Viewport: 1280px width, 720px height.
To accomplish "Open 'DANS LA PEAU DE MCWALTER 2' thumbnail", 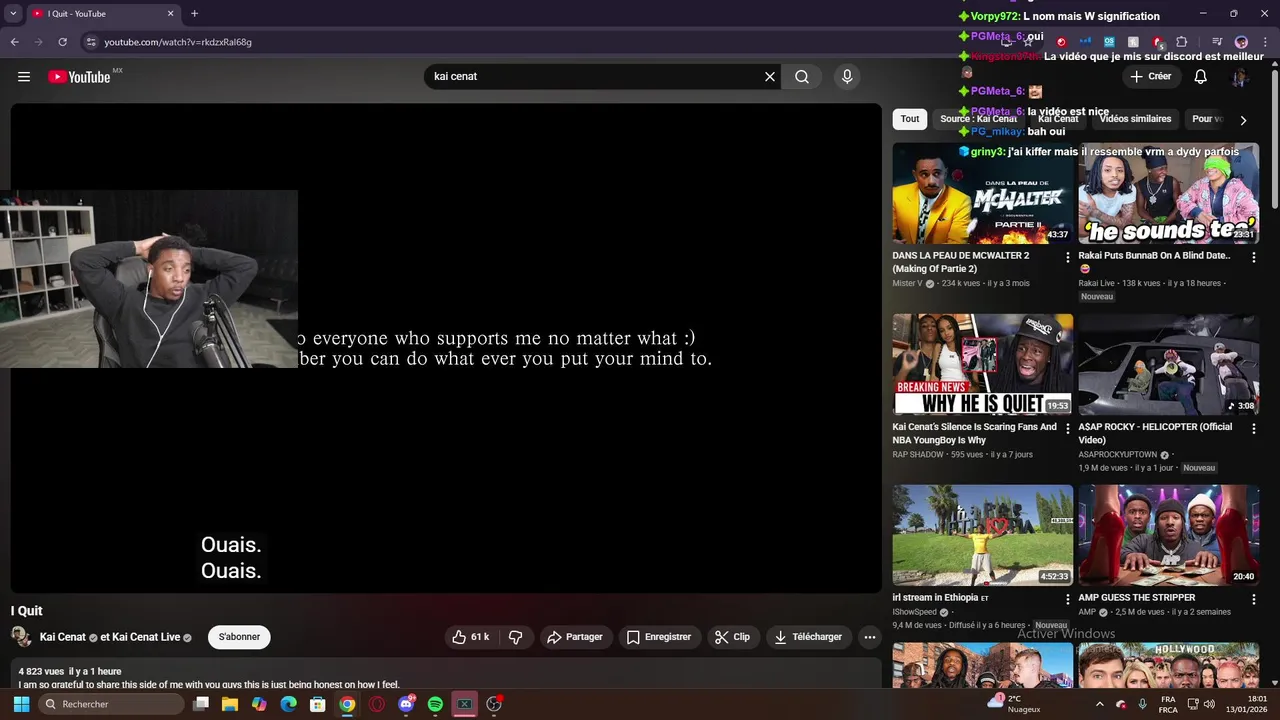I will 983,193.
